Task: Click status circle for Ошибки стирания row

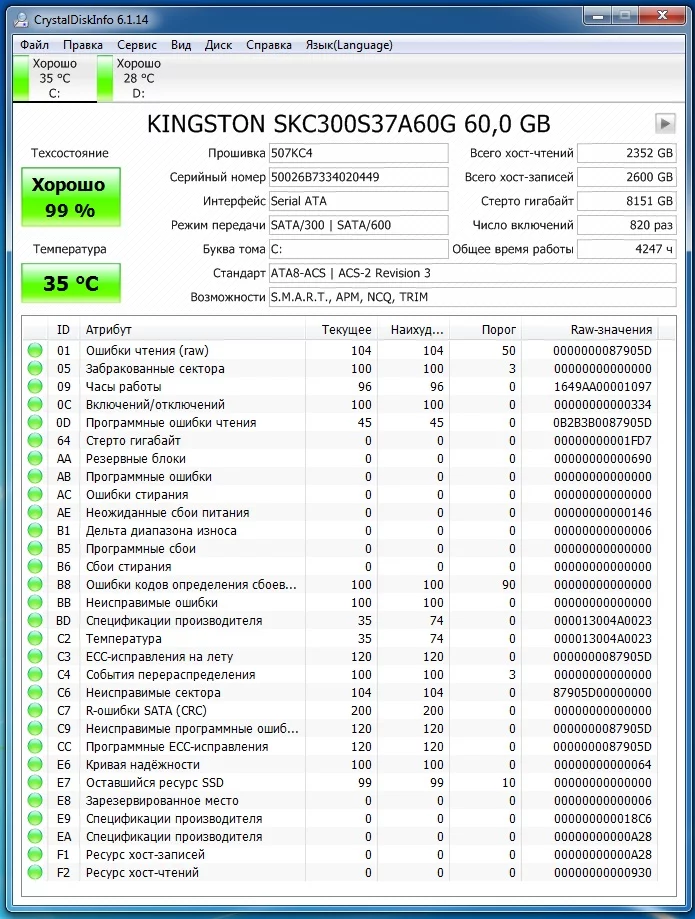Action: pos(35,495)
